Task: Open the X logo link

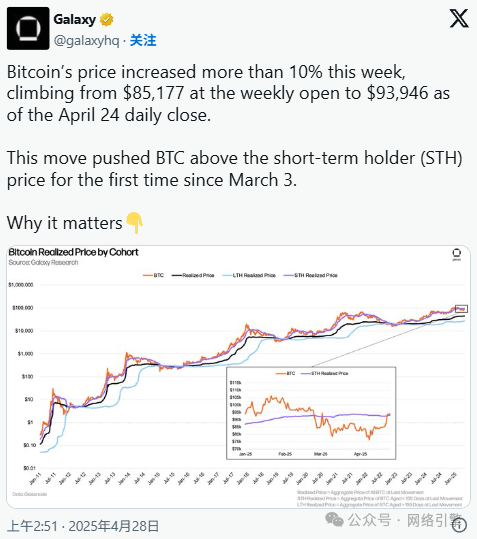Action: (x=459, y=18)
